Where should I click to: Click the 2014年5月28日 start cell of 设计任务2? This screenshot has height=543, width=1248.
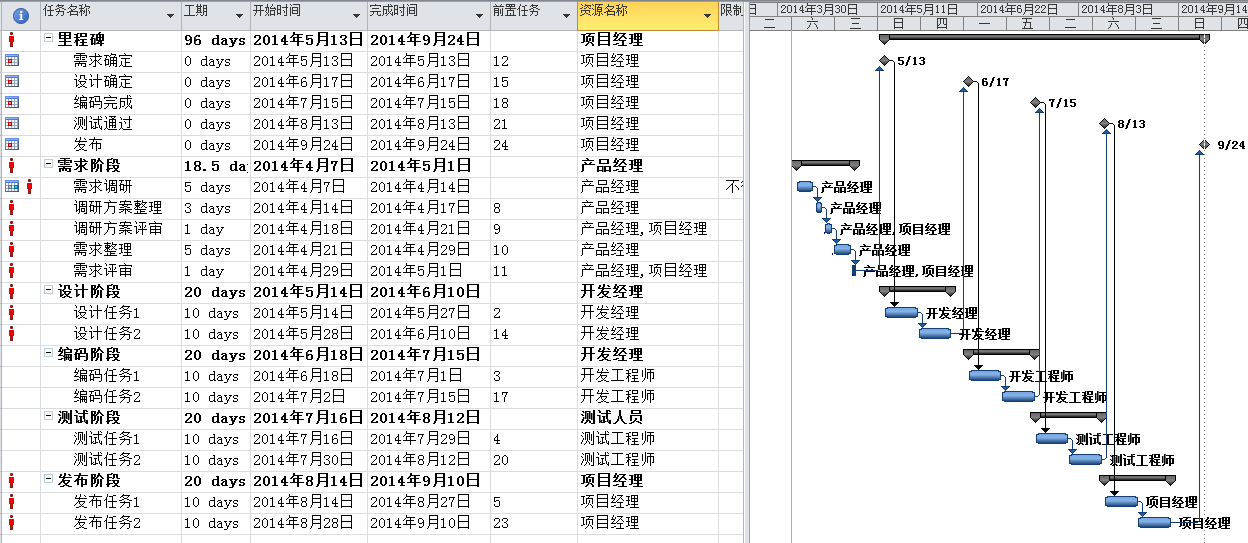[x=307, y=334]
